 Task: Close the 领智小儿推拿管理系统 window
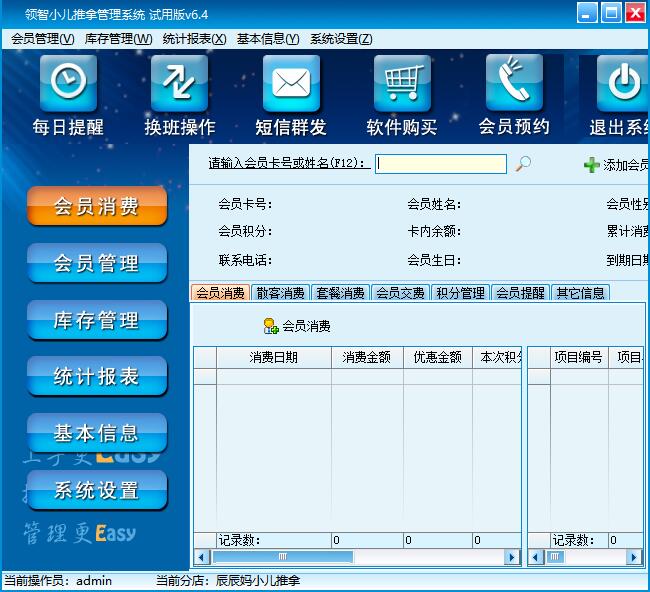635,13
